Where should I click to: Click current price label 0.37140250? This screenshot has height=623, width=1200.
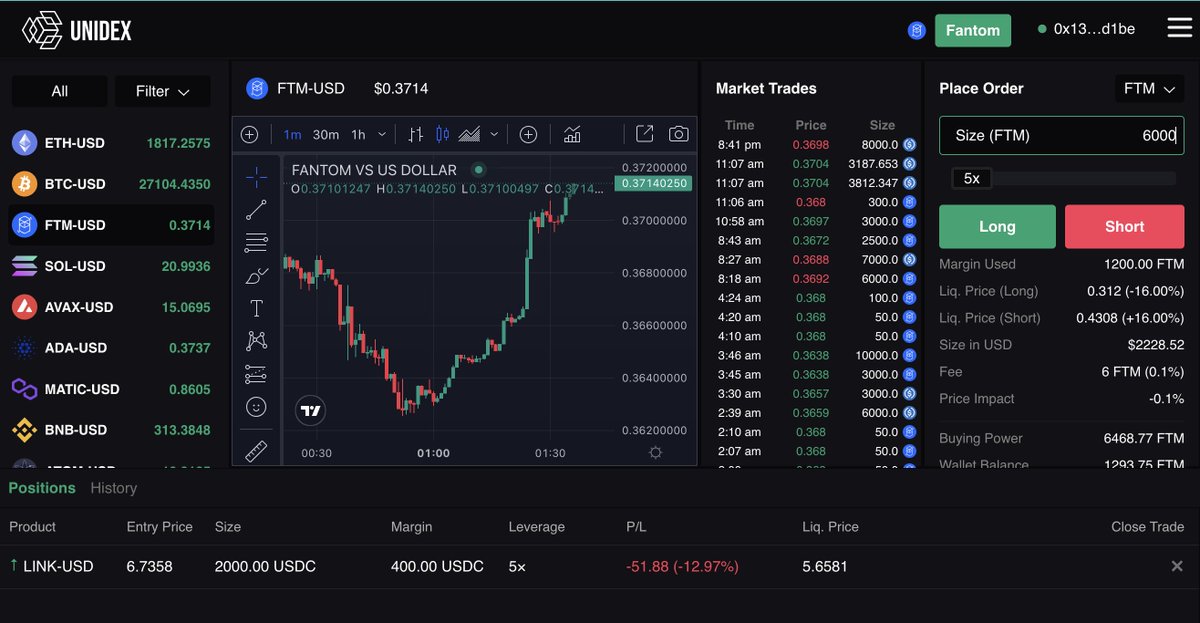tap(655, 183)
